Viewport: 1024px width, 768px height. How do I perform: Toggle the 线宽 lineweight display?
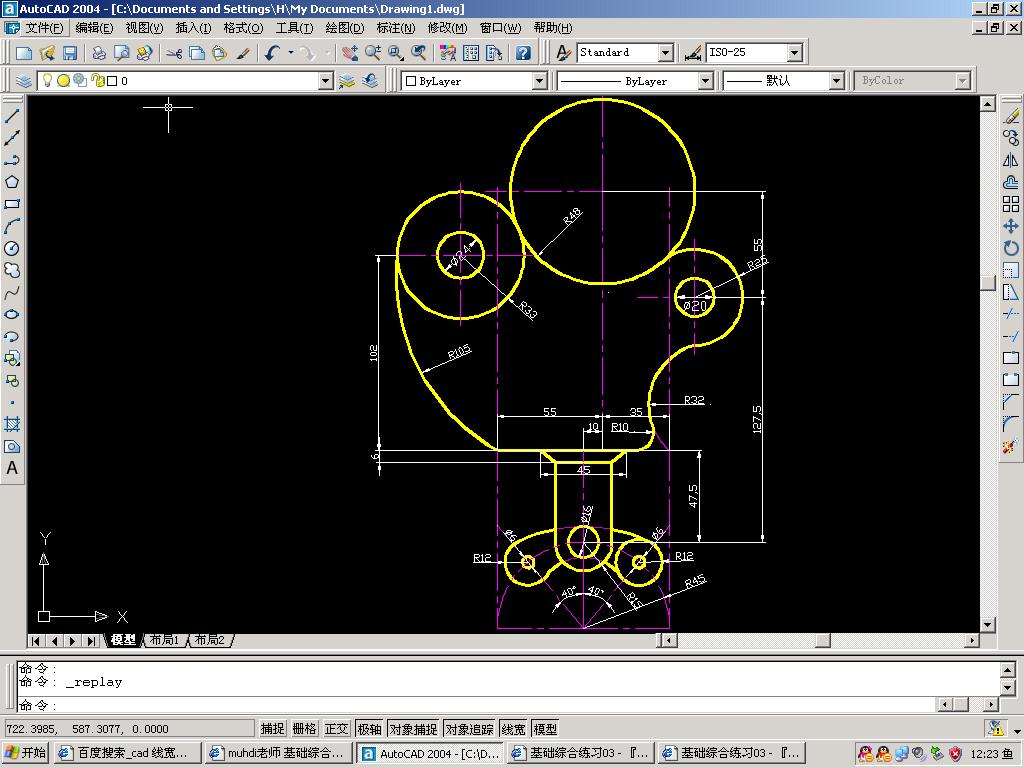pos(513,729)
